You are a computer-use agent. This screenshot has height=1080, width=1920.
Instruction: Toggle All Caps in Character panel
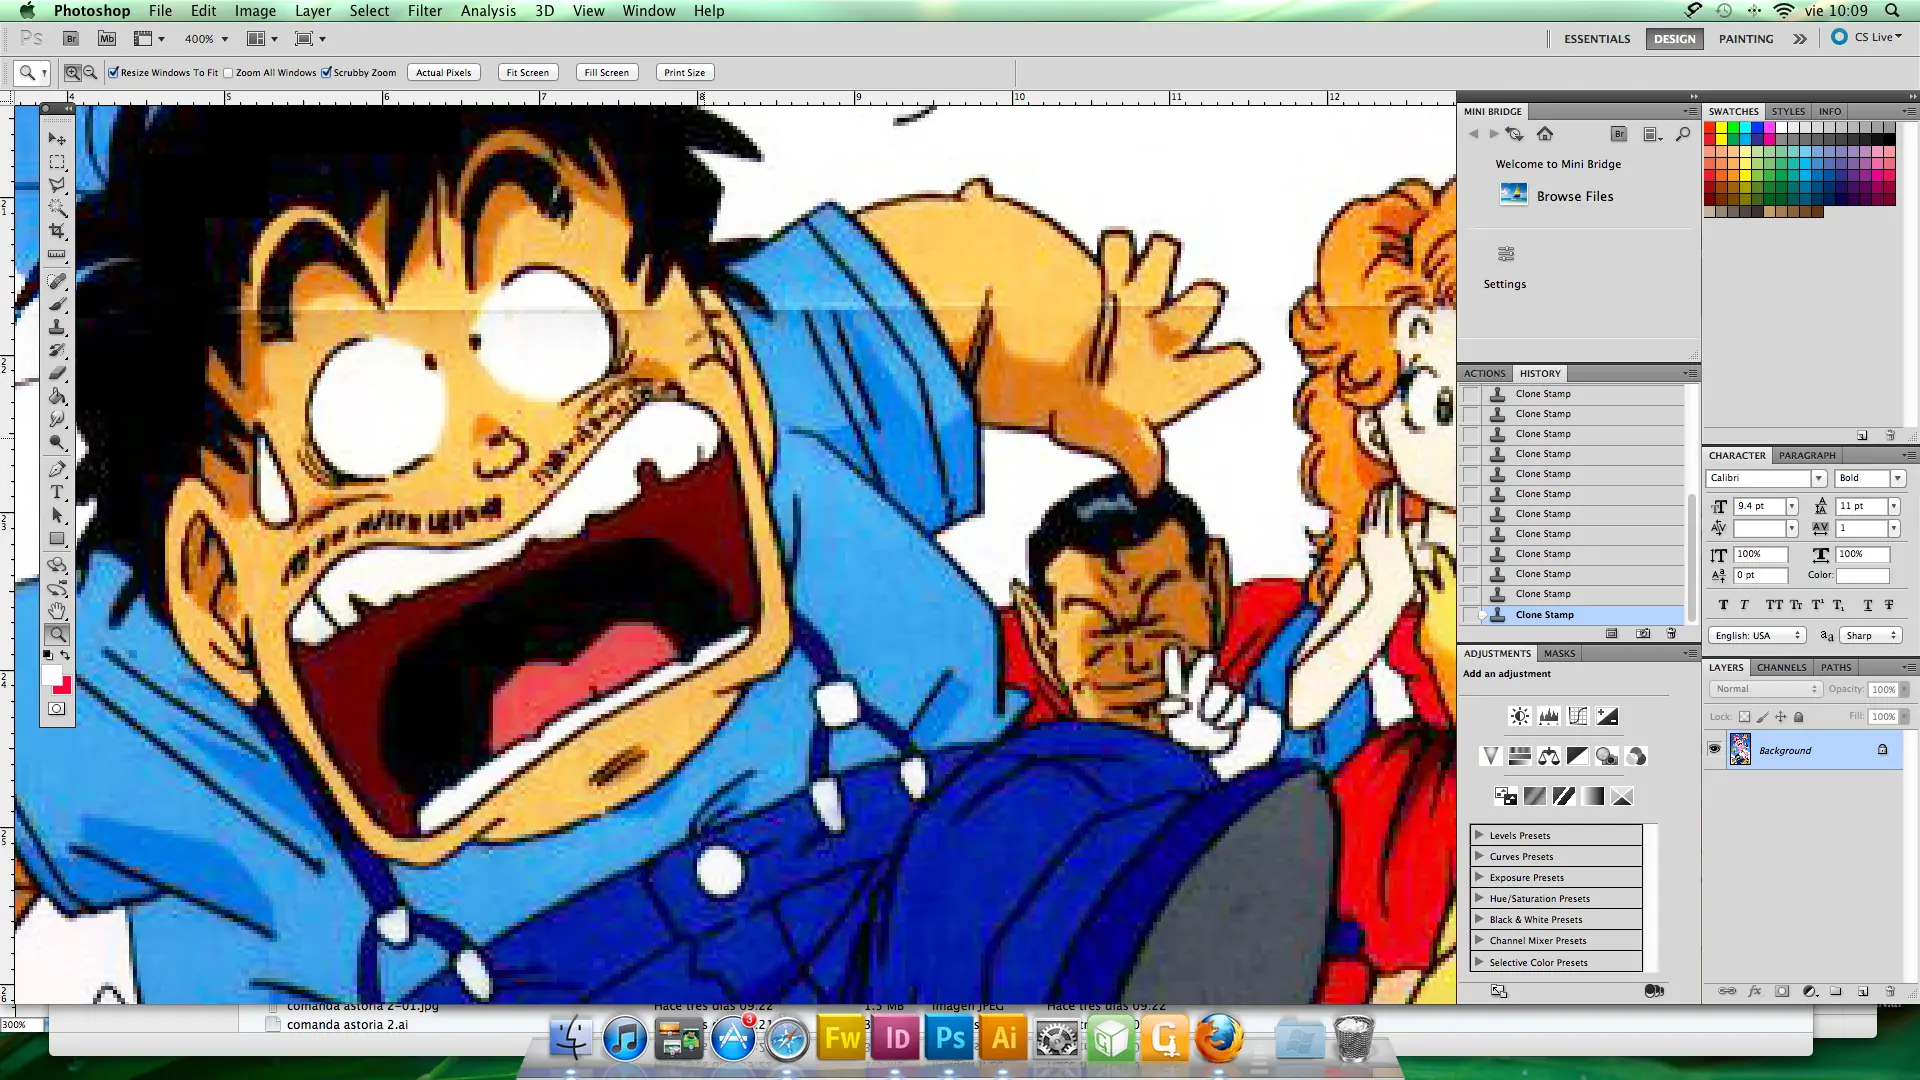pyautogui.click(x=1774, y=605)
